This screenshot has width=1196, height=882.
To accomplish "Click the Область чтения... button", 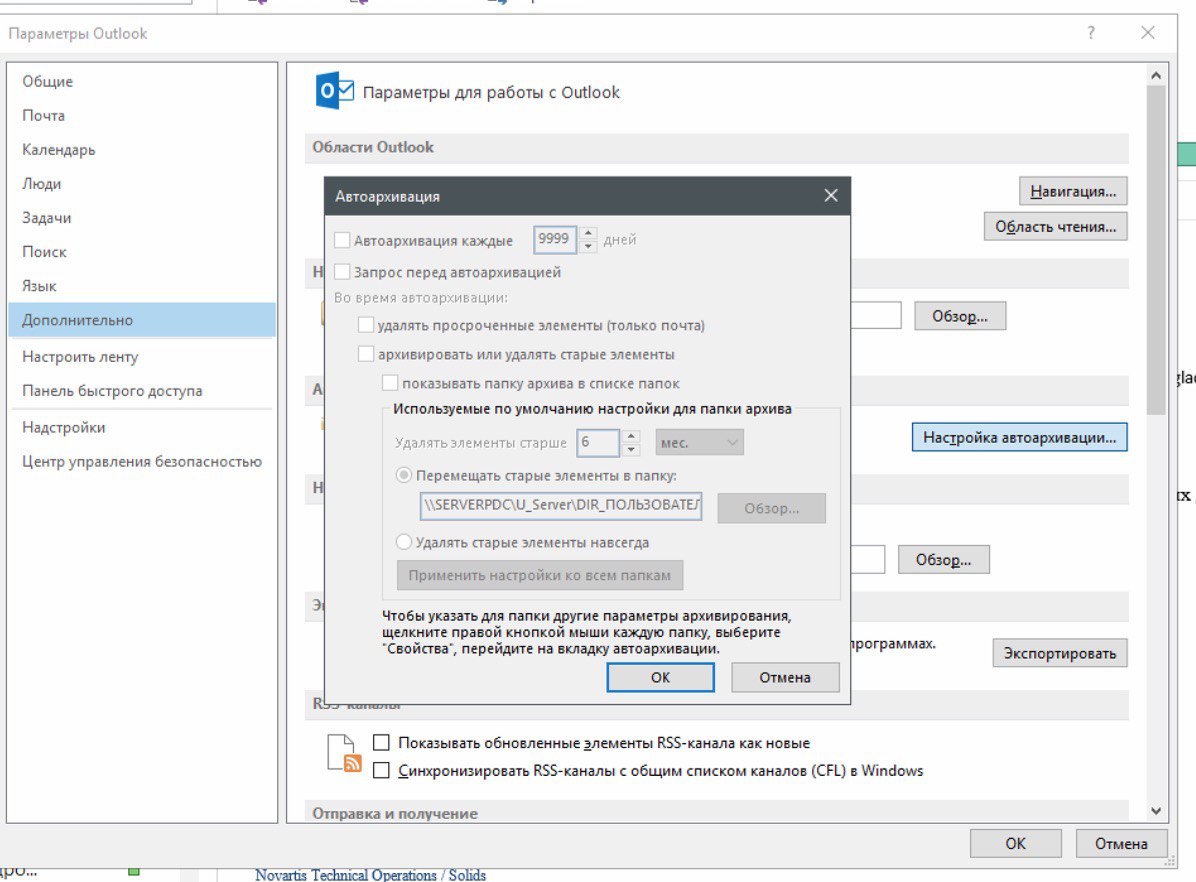I will click(1056, 227).
